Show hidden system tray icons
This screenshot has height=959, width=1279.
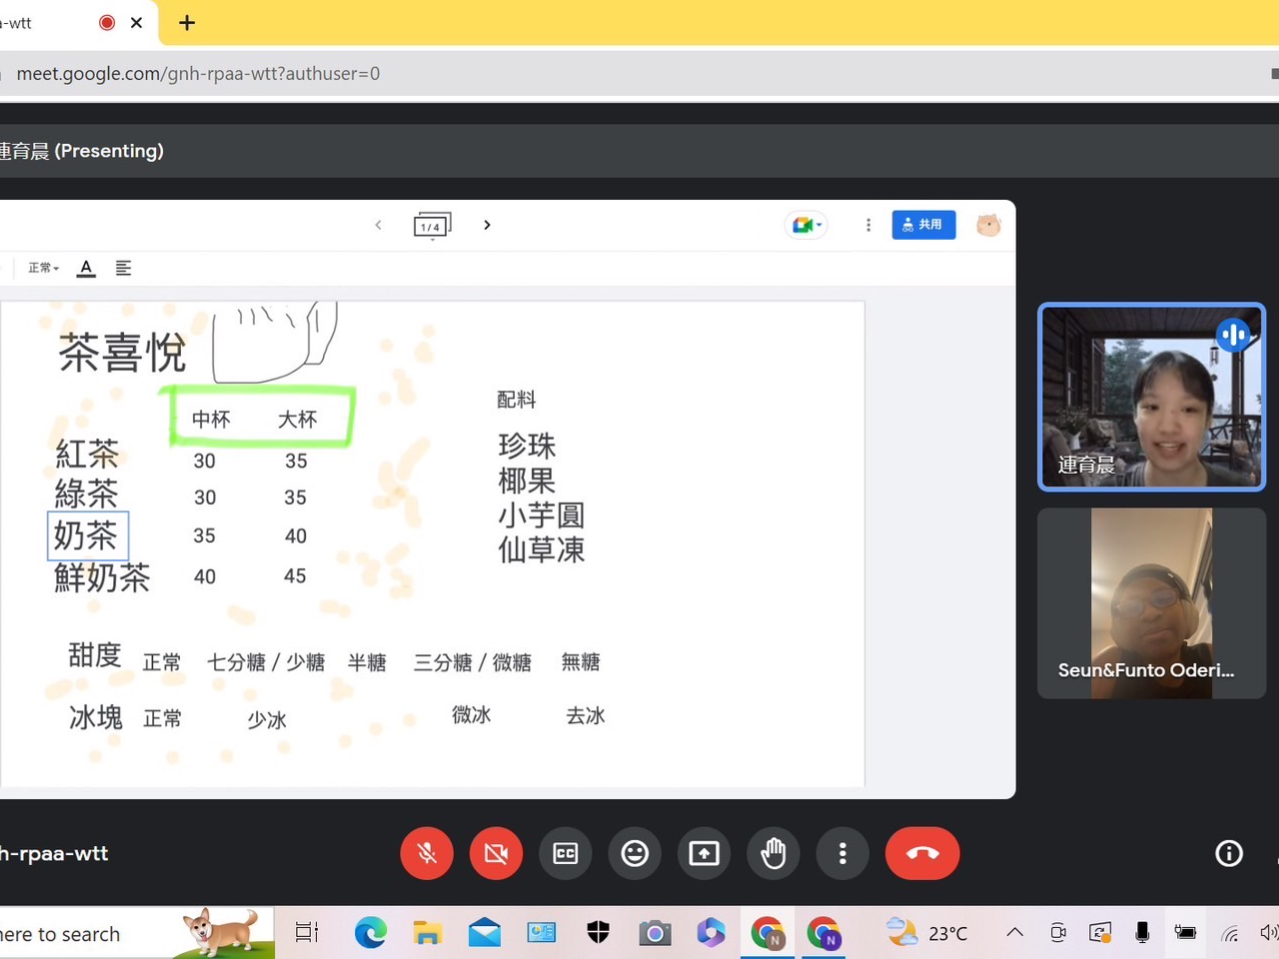[x=1014, y=933]
